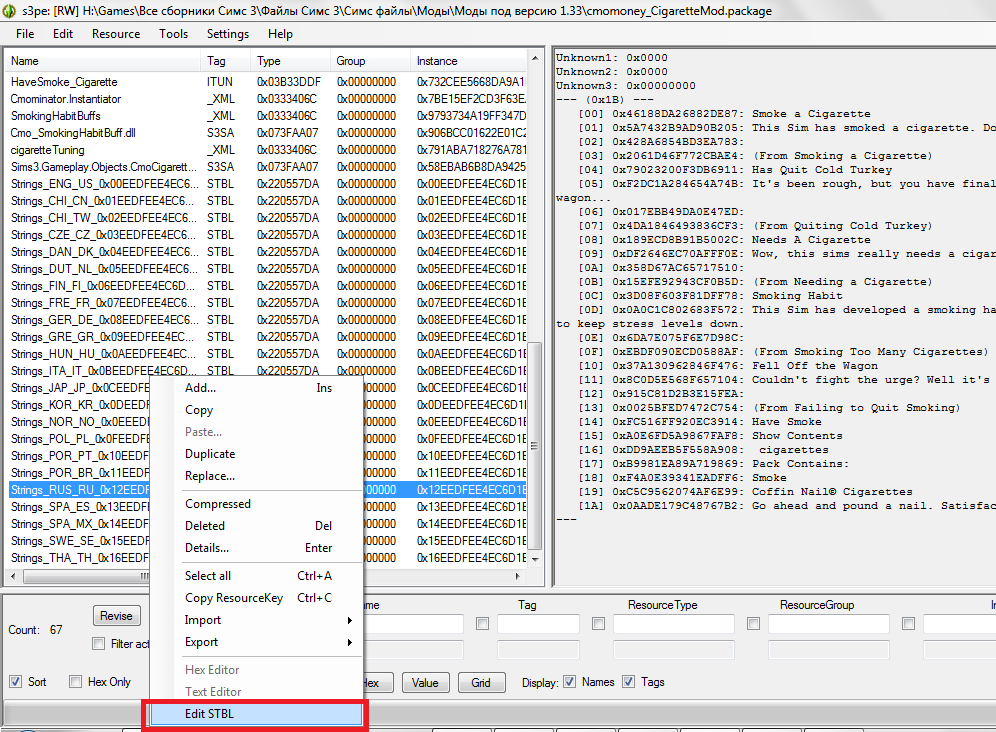Image resolution: width=996 pixels, height=732 pixels.
Task: Click the Grid button
Action: (481, 683)
